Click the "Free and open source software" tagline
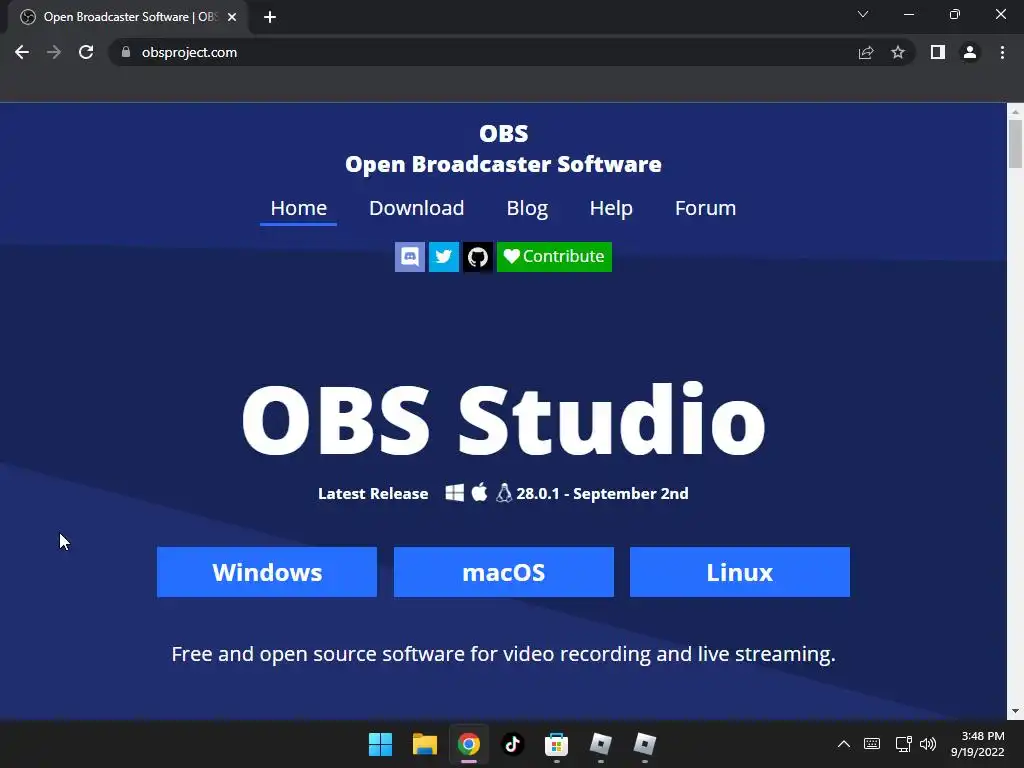The image size is (1024, 768). pyautogui.click(x=504, y=654)
